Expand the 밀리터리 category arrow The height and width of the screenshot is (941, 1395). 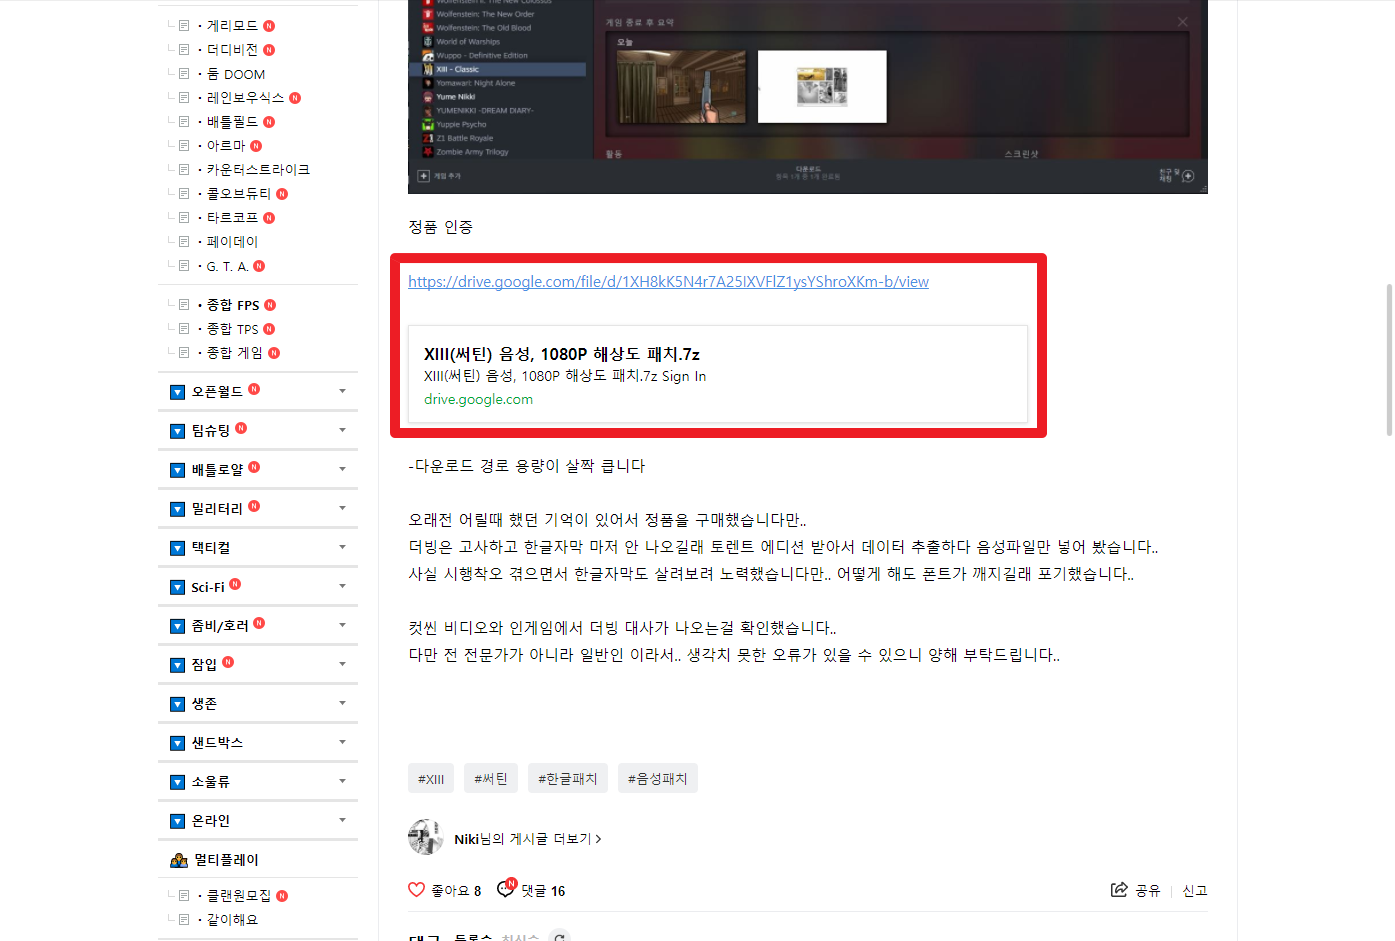(342, 508)
